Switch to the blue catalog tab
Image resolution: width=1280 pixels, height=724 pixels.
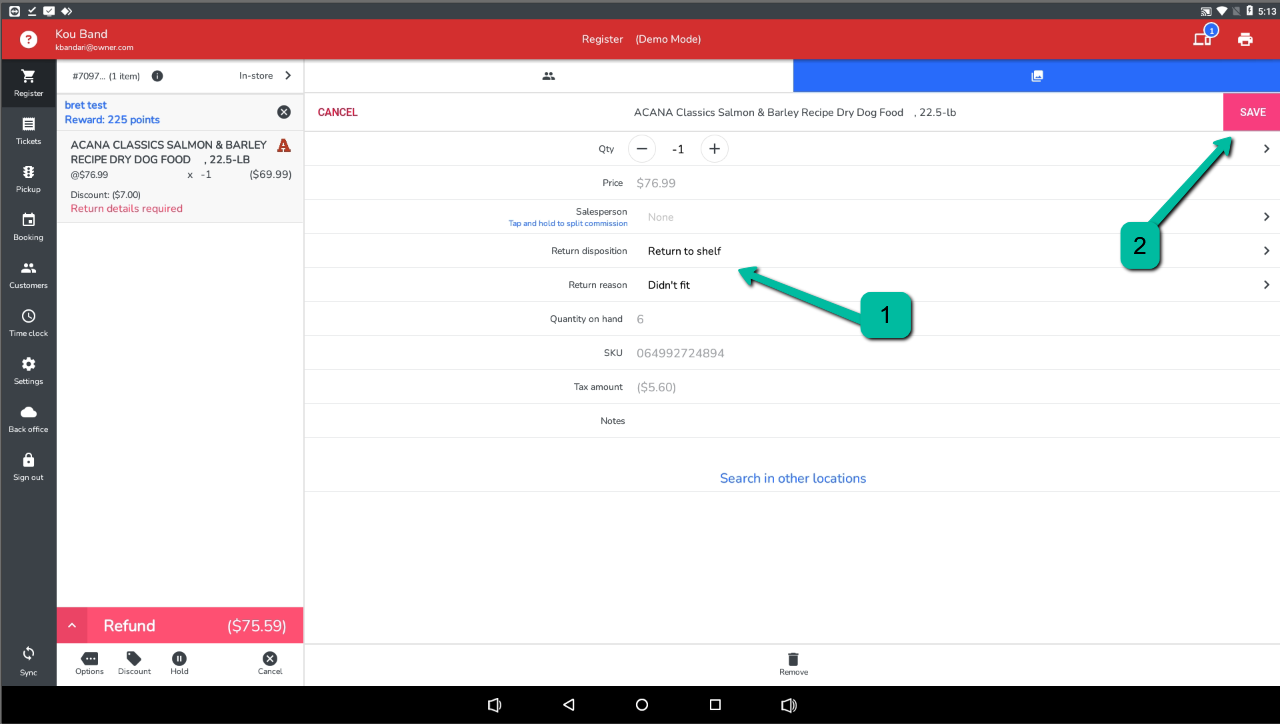(x=1036, y=76)
